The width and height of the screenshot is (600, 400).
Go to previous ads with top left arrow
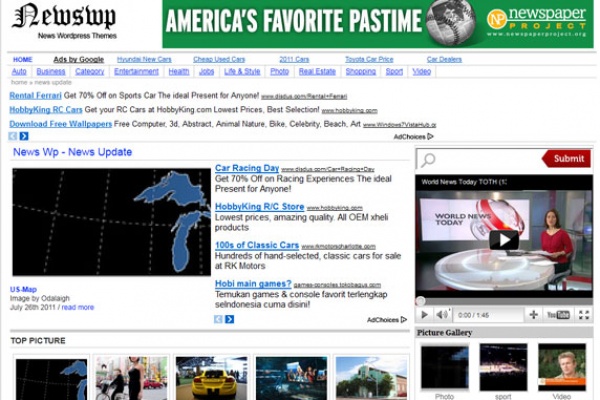[x=13, y=136]
